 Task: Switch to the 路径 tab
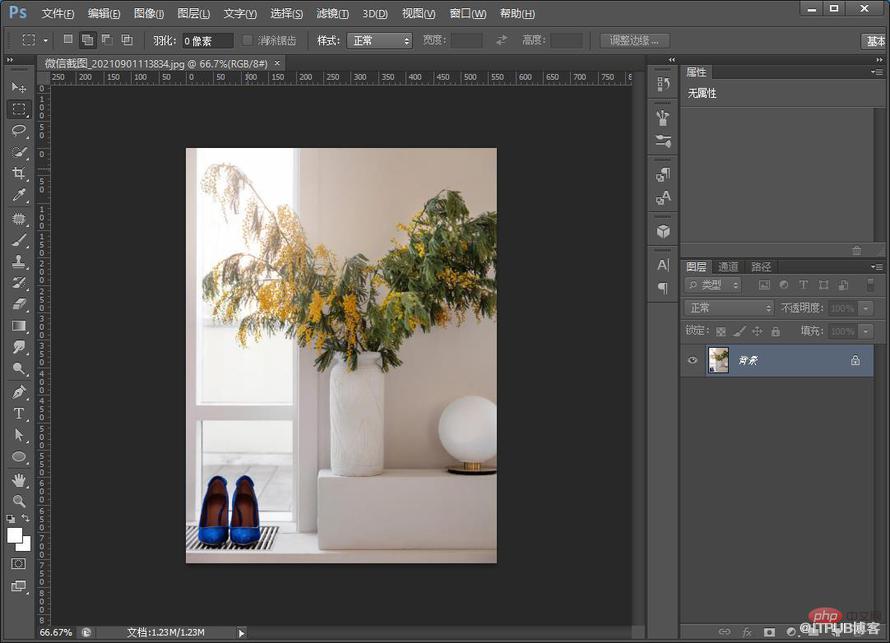coord(761,267)
